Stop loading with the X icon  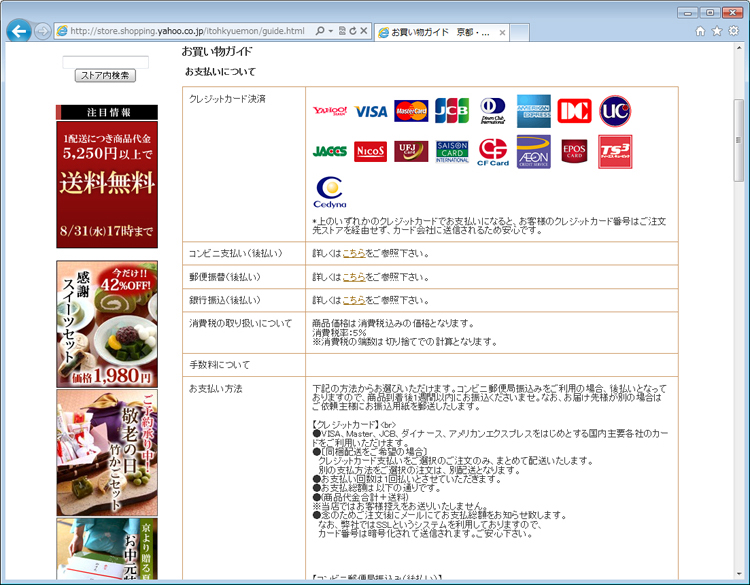click(364, 31)
